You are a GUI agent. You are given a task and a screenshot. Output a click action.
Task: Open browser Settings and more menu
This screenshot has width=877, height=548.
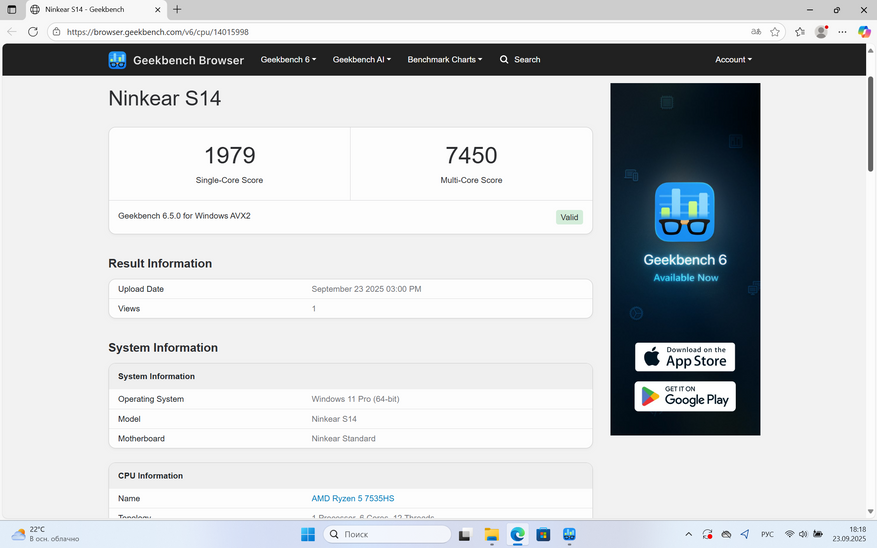(842, 32)
